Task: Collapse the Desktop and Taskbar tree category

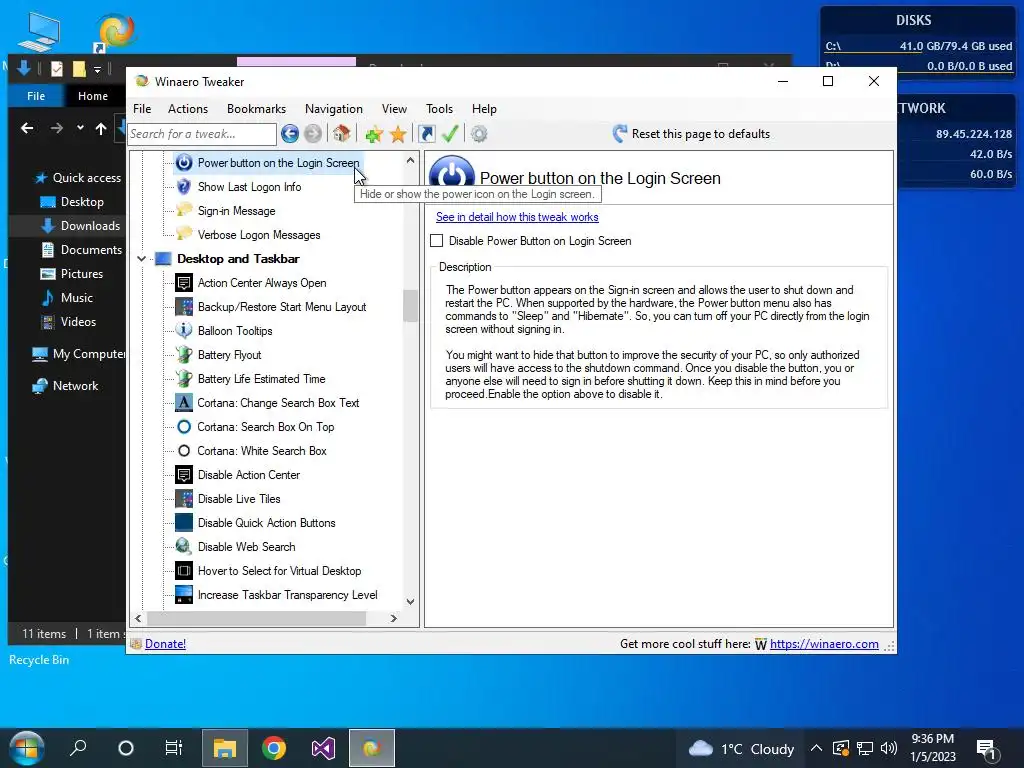Action: pos(141,259)
